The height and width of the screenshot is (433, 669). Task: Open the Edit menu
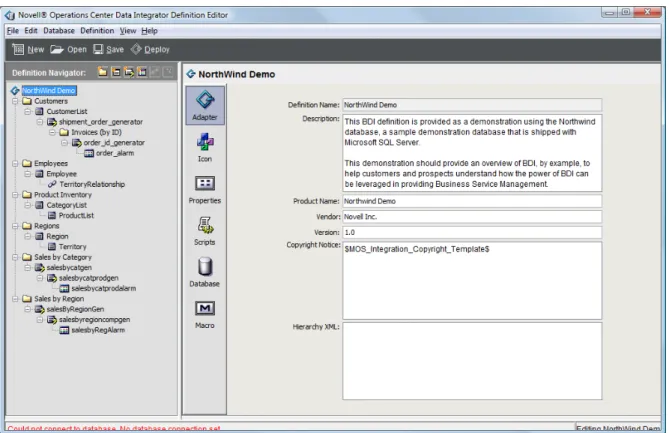tap(31, 31)
